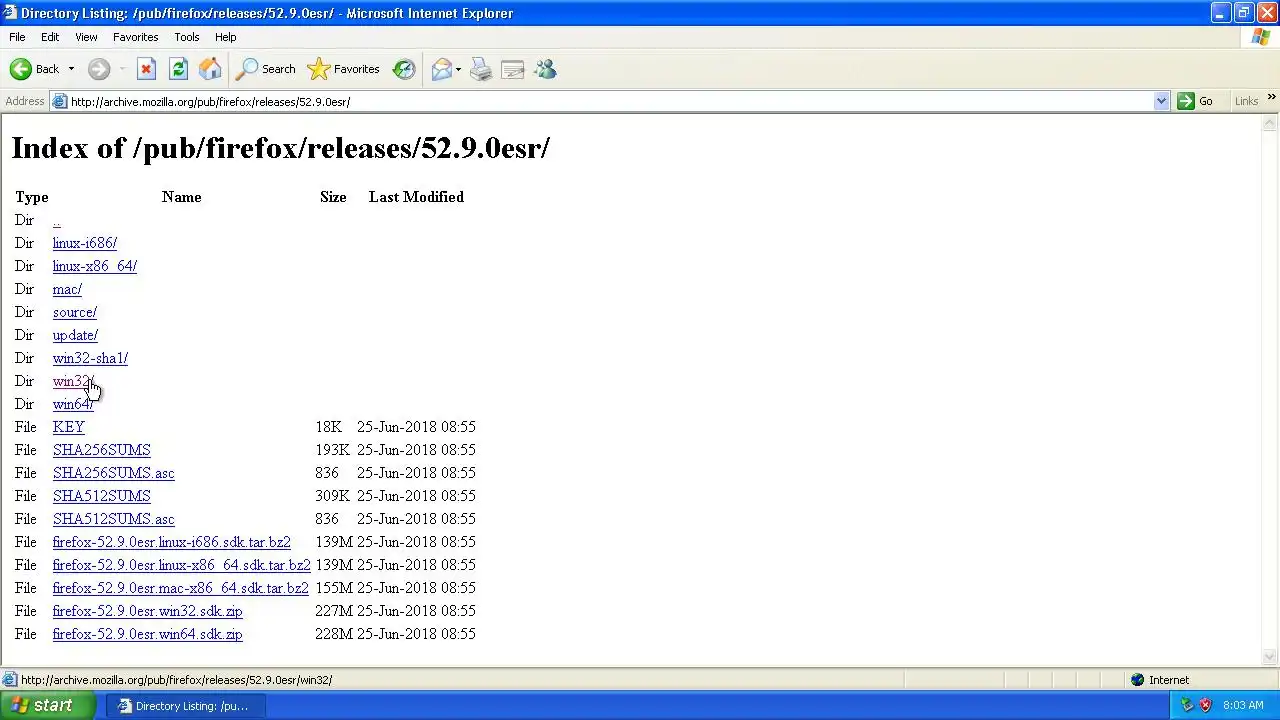Click the Internet zone status indicator
Viewport: 1280px width, 720px height.
tap(1160, 680)
